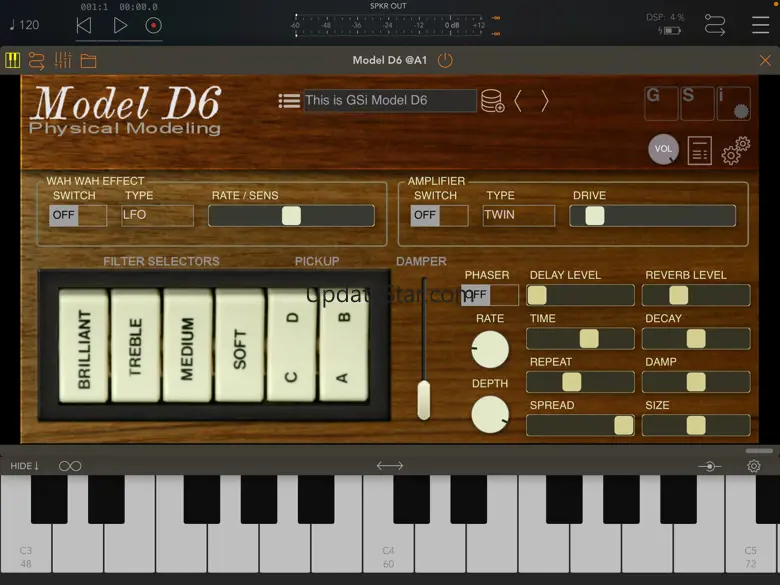
Task: Save preset with the database plus icon
Action: click(492, 101)
